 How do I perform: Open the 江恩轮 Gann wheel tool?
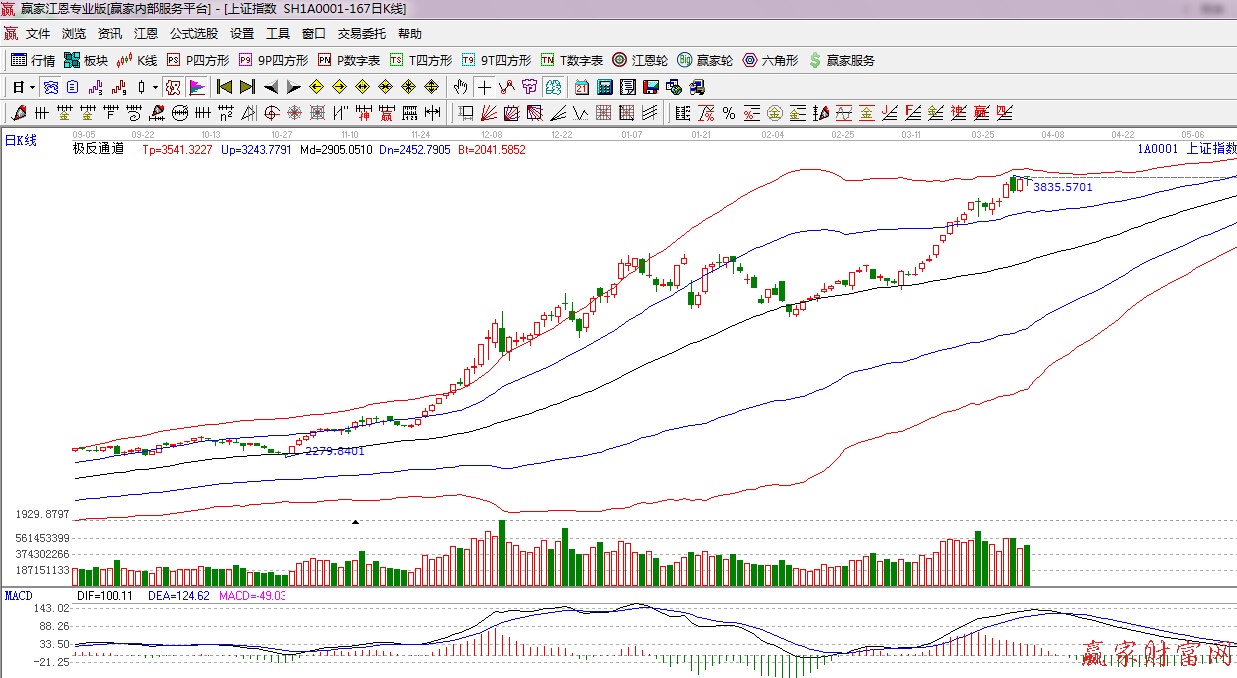click(x=640, y=60)
